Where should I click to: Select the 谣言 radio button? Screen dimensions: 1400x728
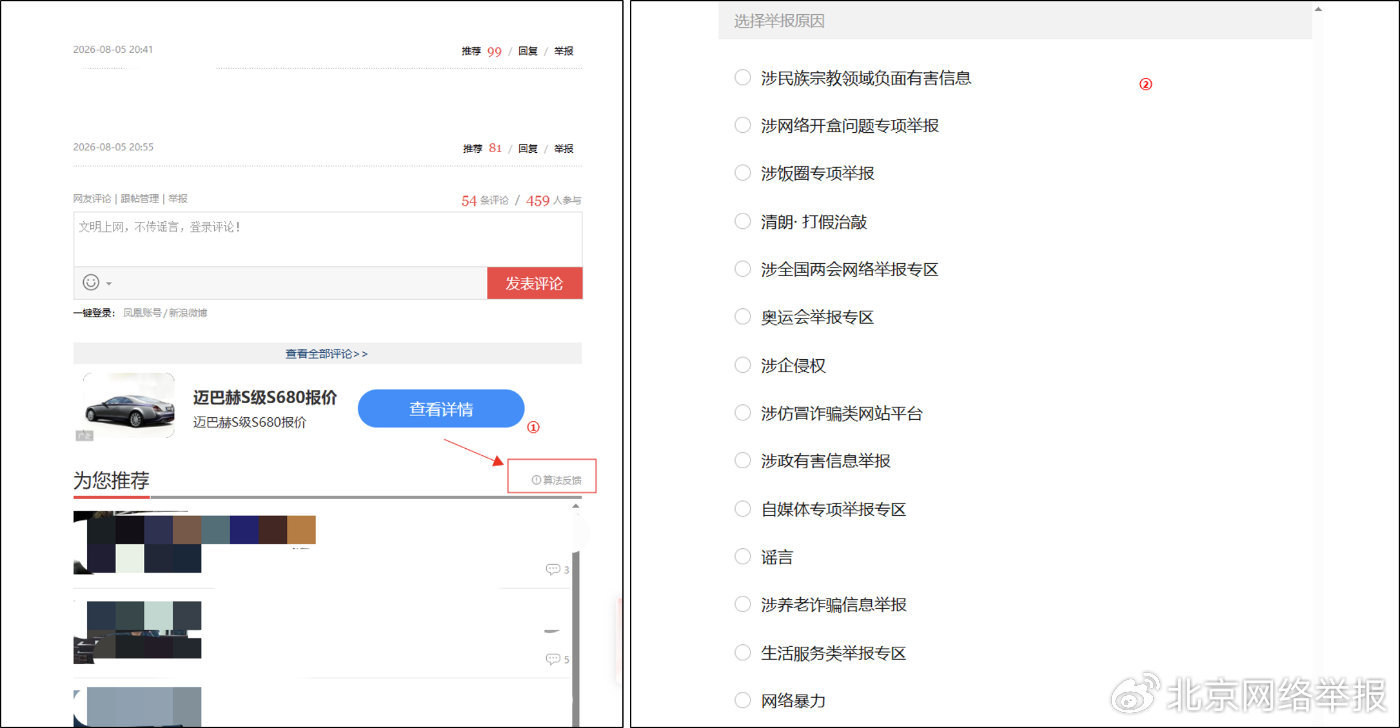pos(742,557)
